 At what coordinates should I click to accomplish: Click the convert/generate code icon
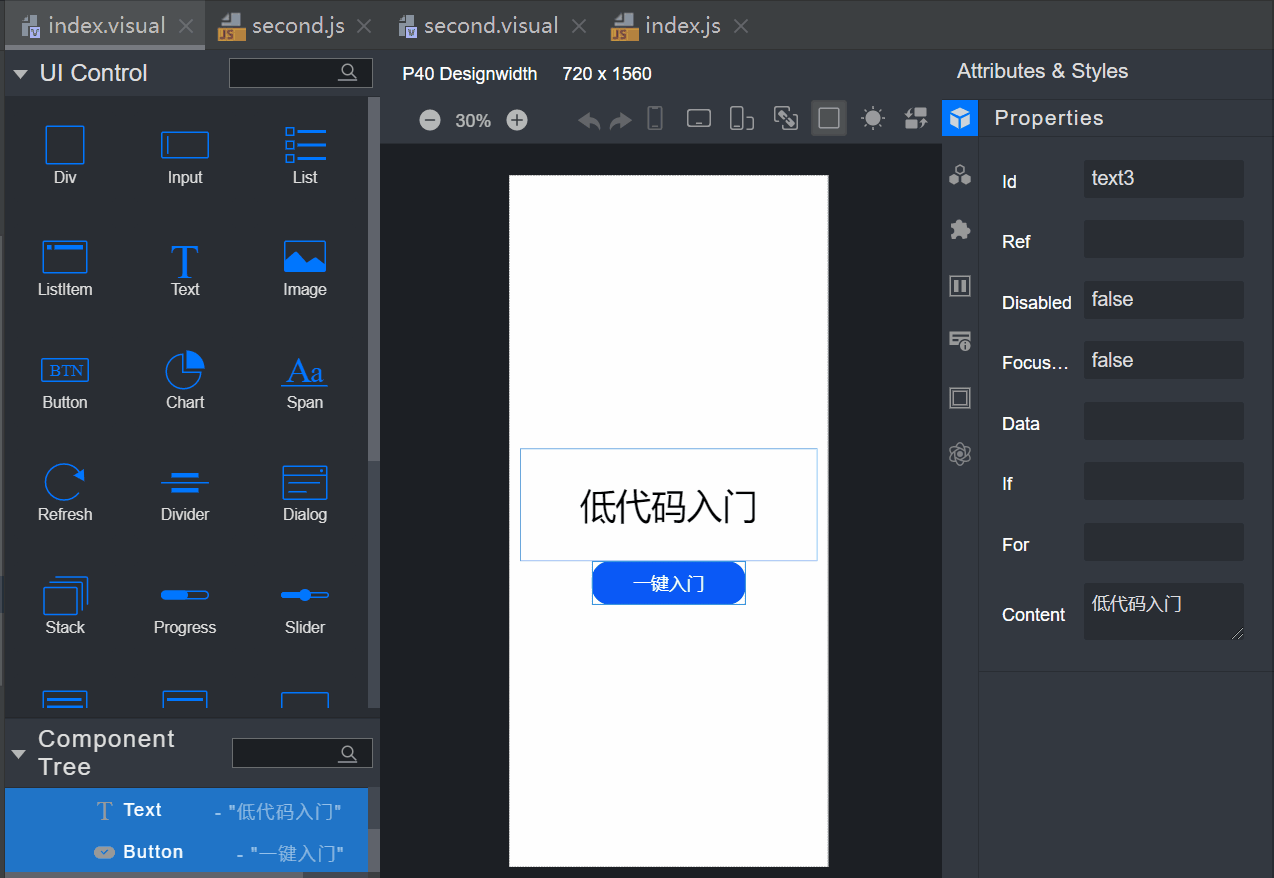916,119
